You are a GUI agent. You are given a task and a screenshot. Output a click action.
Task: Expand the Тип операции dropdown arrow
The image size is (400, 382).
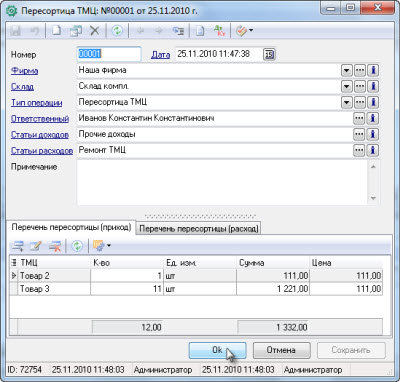[347, 102]
